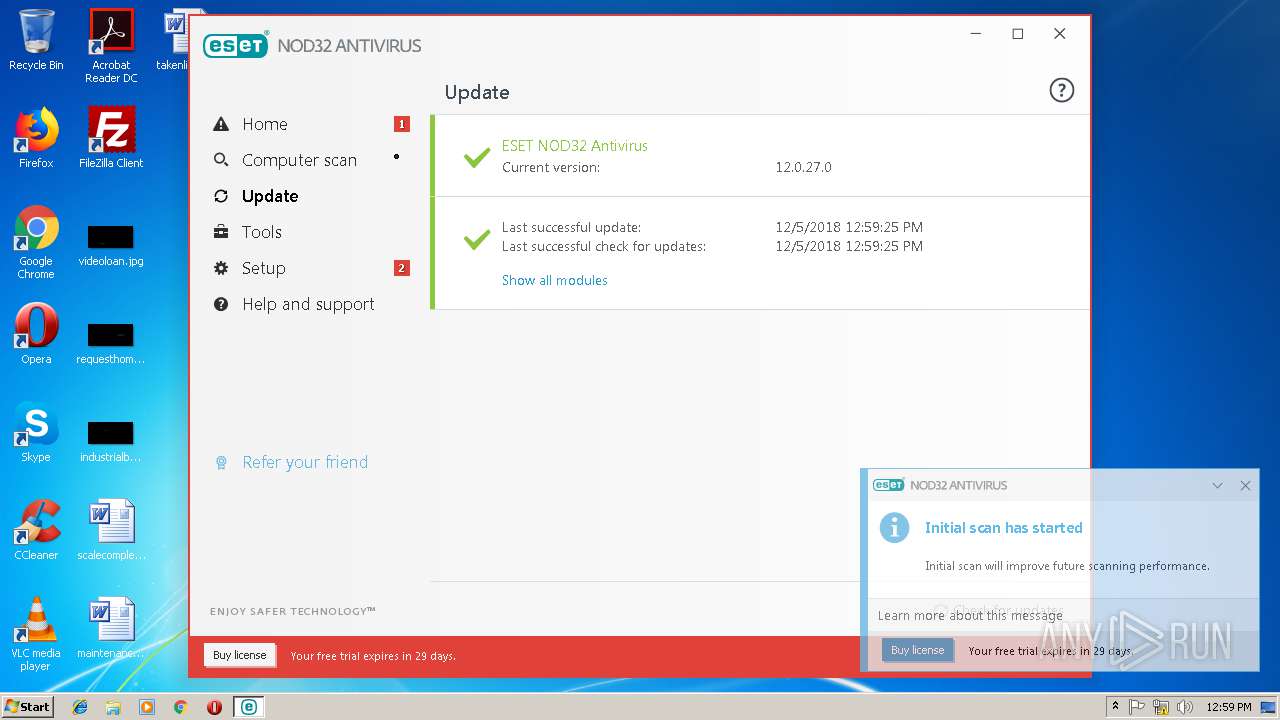Image resolution: width=1280 pixels, height=720 pixels.
Task: Open FileZilla Client desktop shortcut
Action: [x=111, y=138]
